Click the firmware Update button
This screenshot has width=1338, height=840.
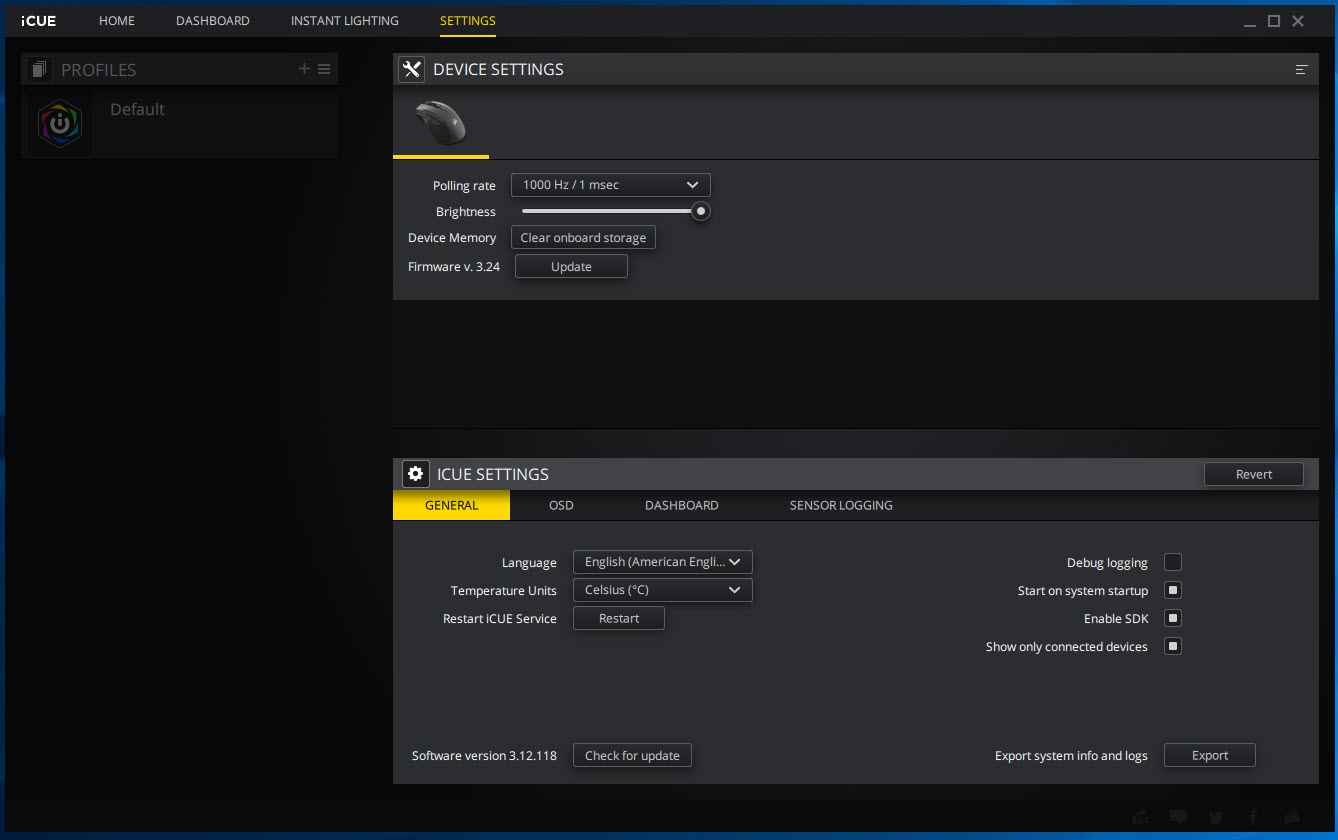point(571,267)
